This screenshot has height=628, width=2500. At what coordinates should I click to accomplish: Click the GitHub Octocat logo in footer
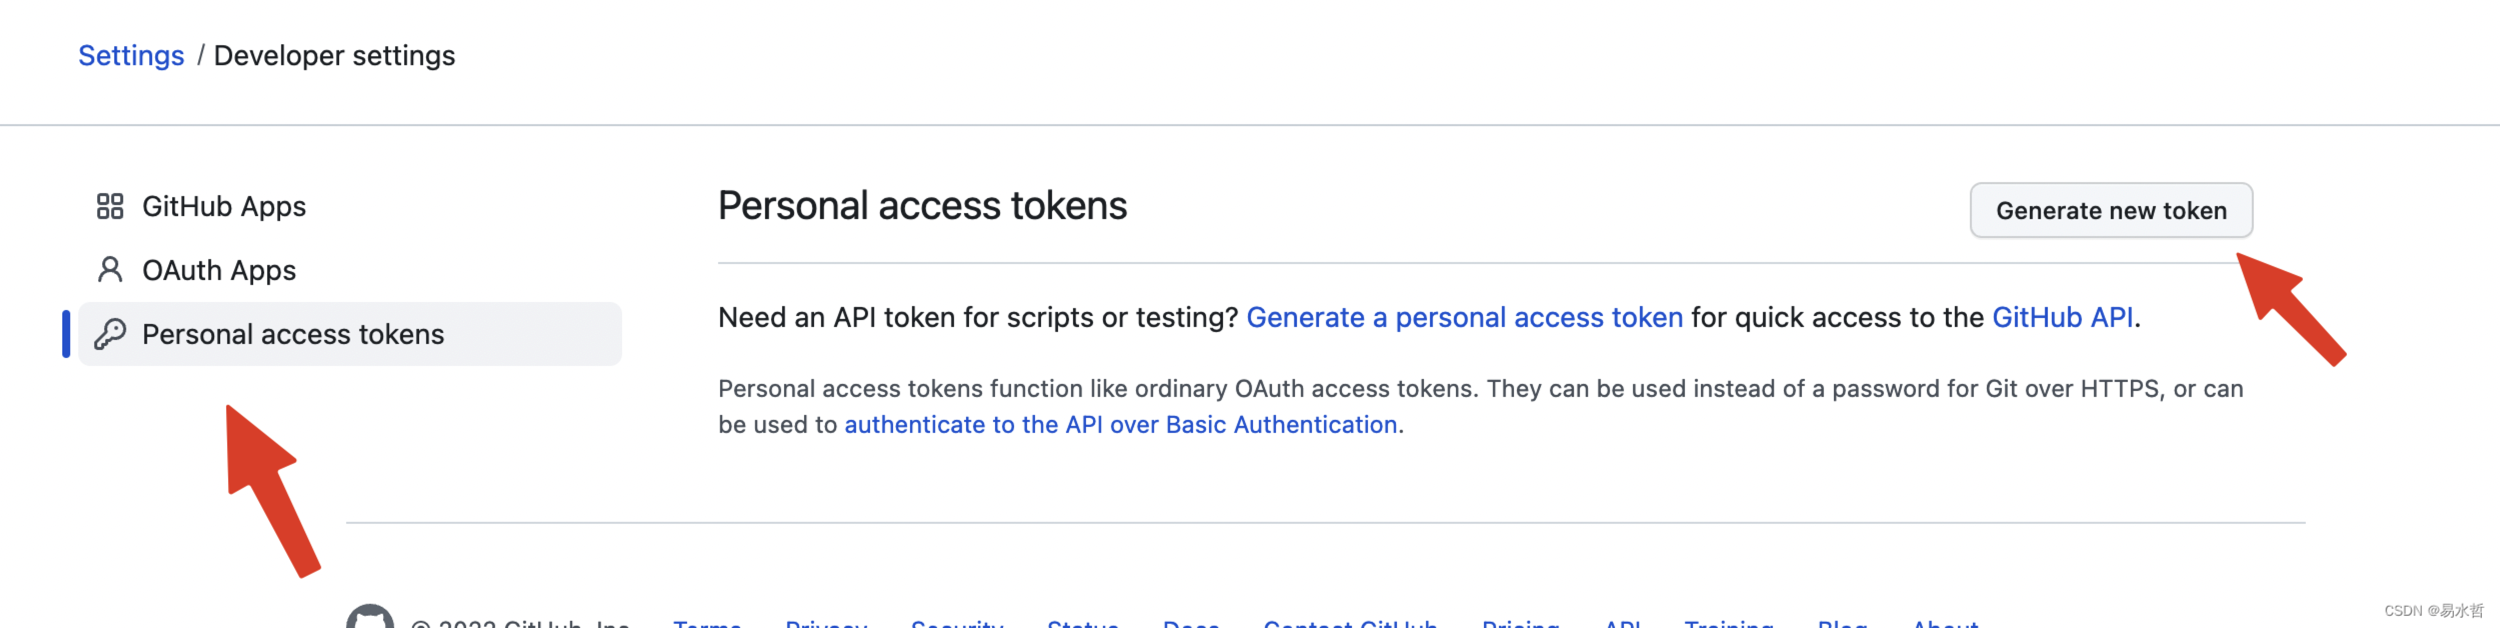[x=370, y=617]
